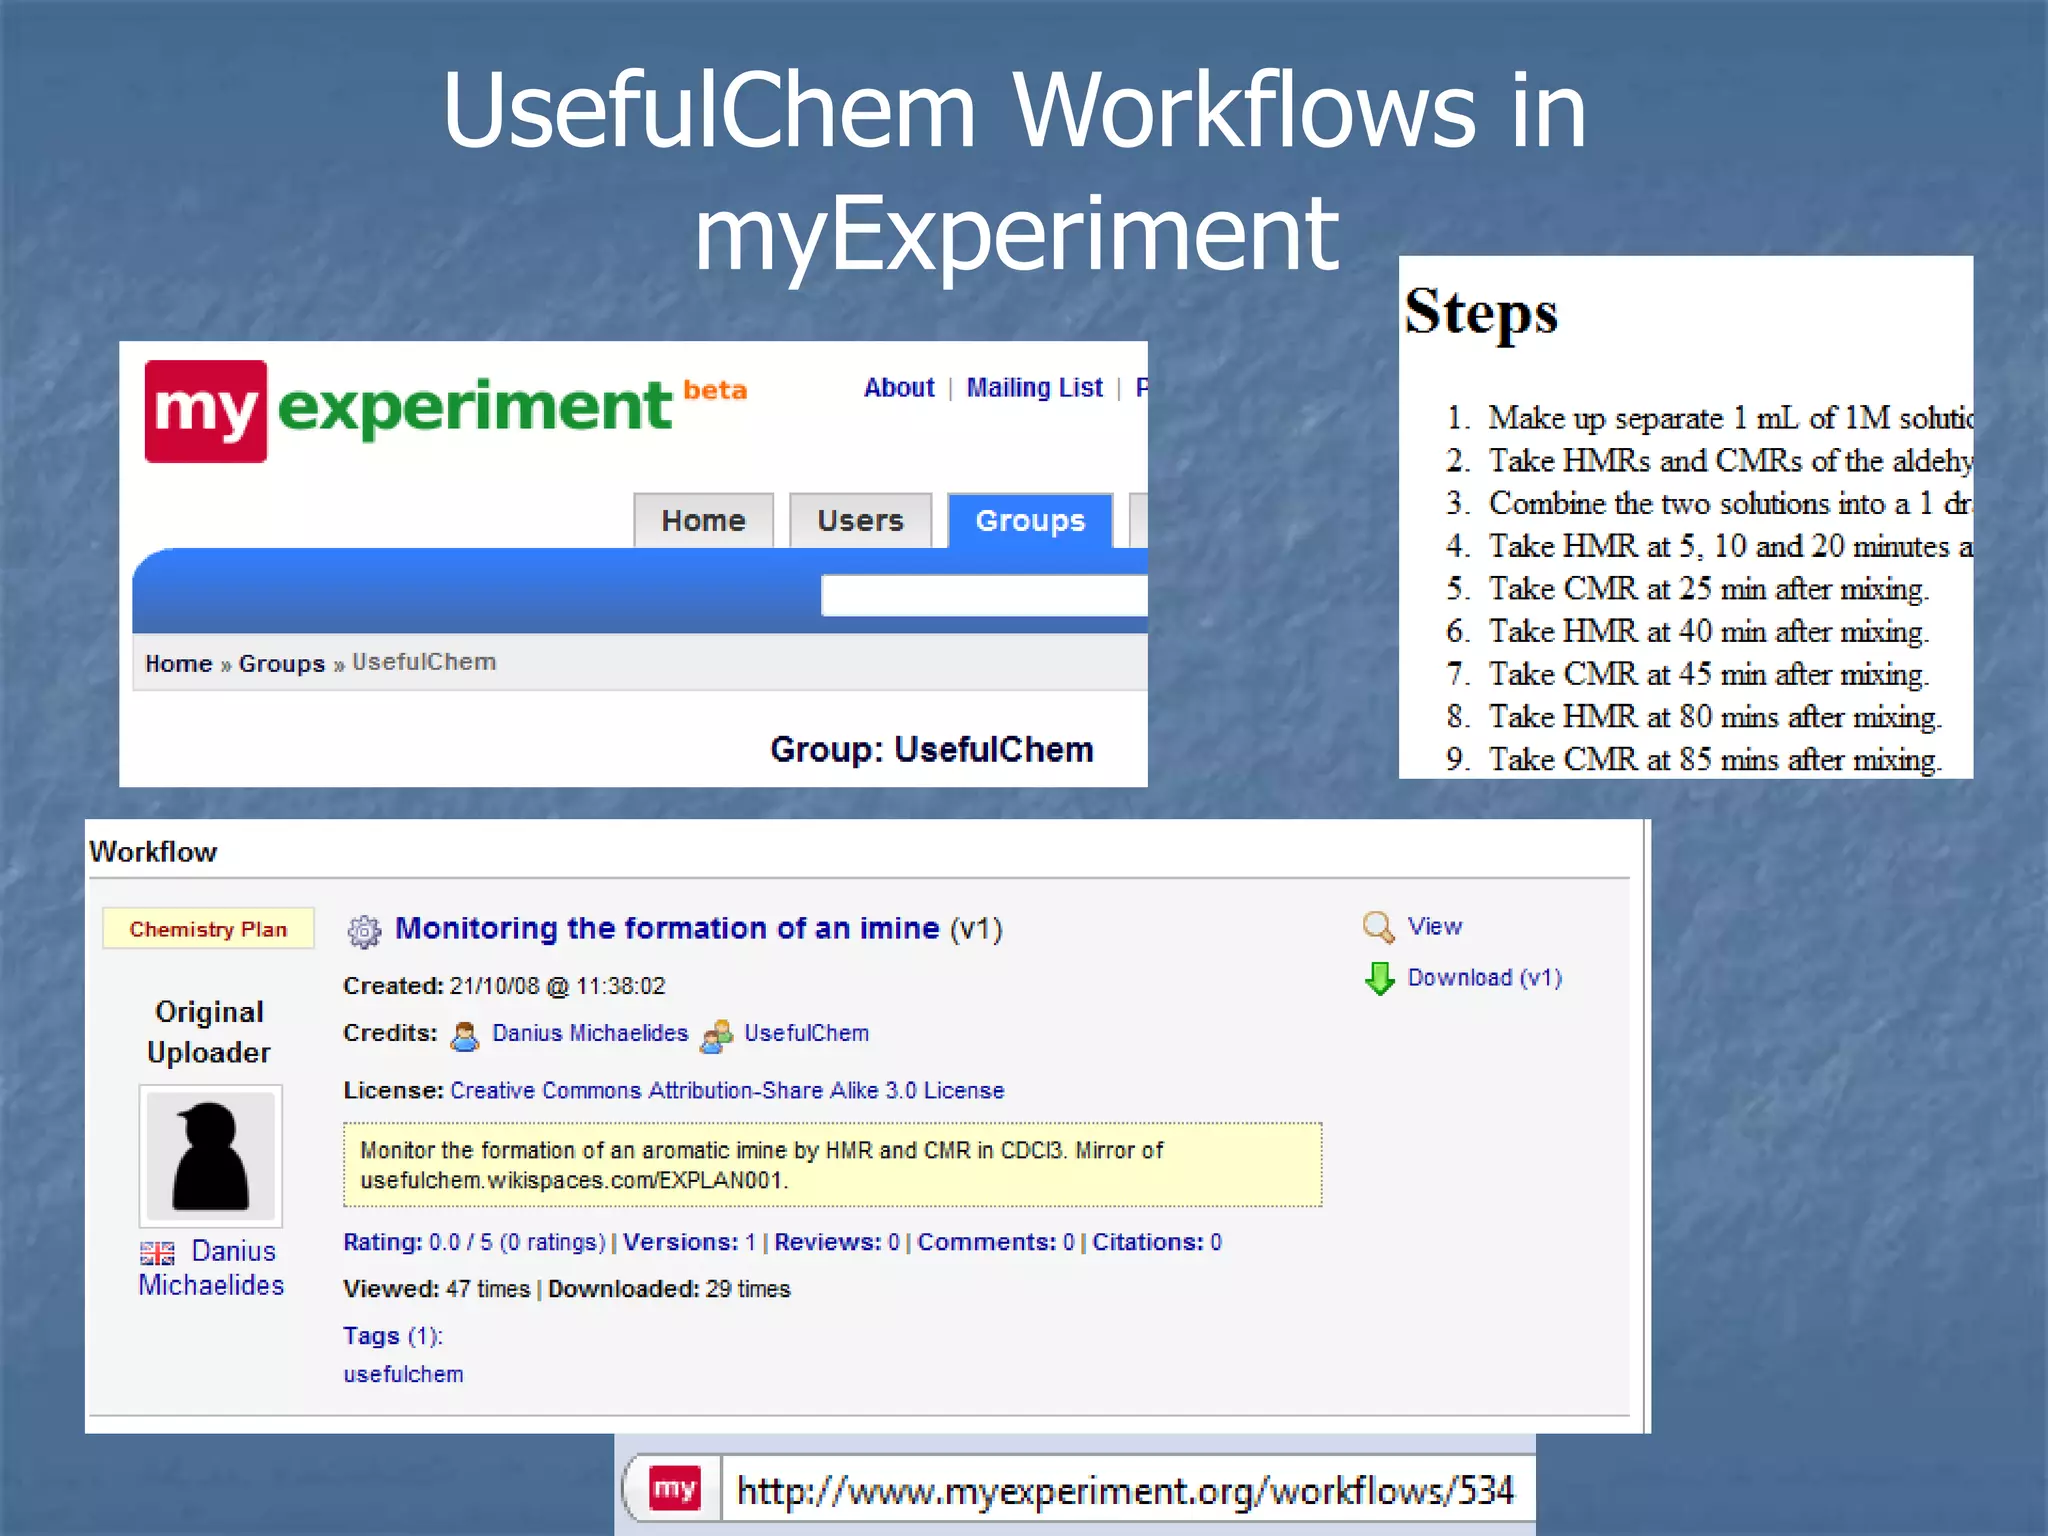Click the Danius Michaelides uploader name link
This screenshot has height=1536, width=2048.
pos(211,1268)
